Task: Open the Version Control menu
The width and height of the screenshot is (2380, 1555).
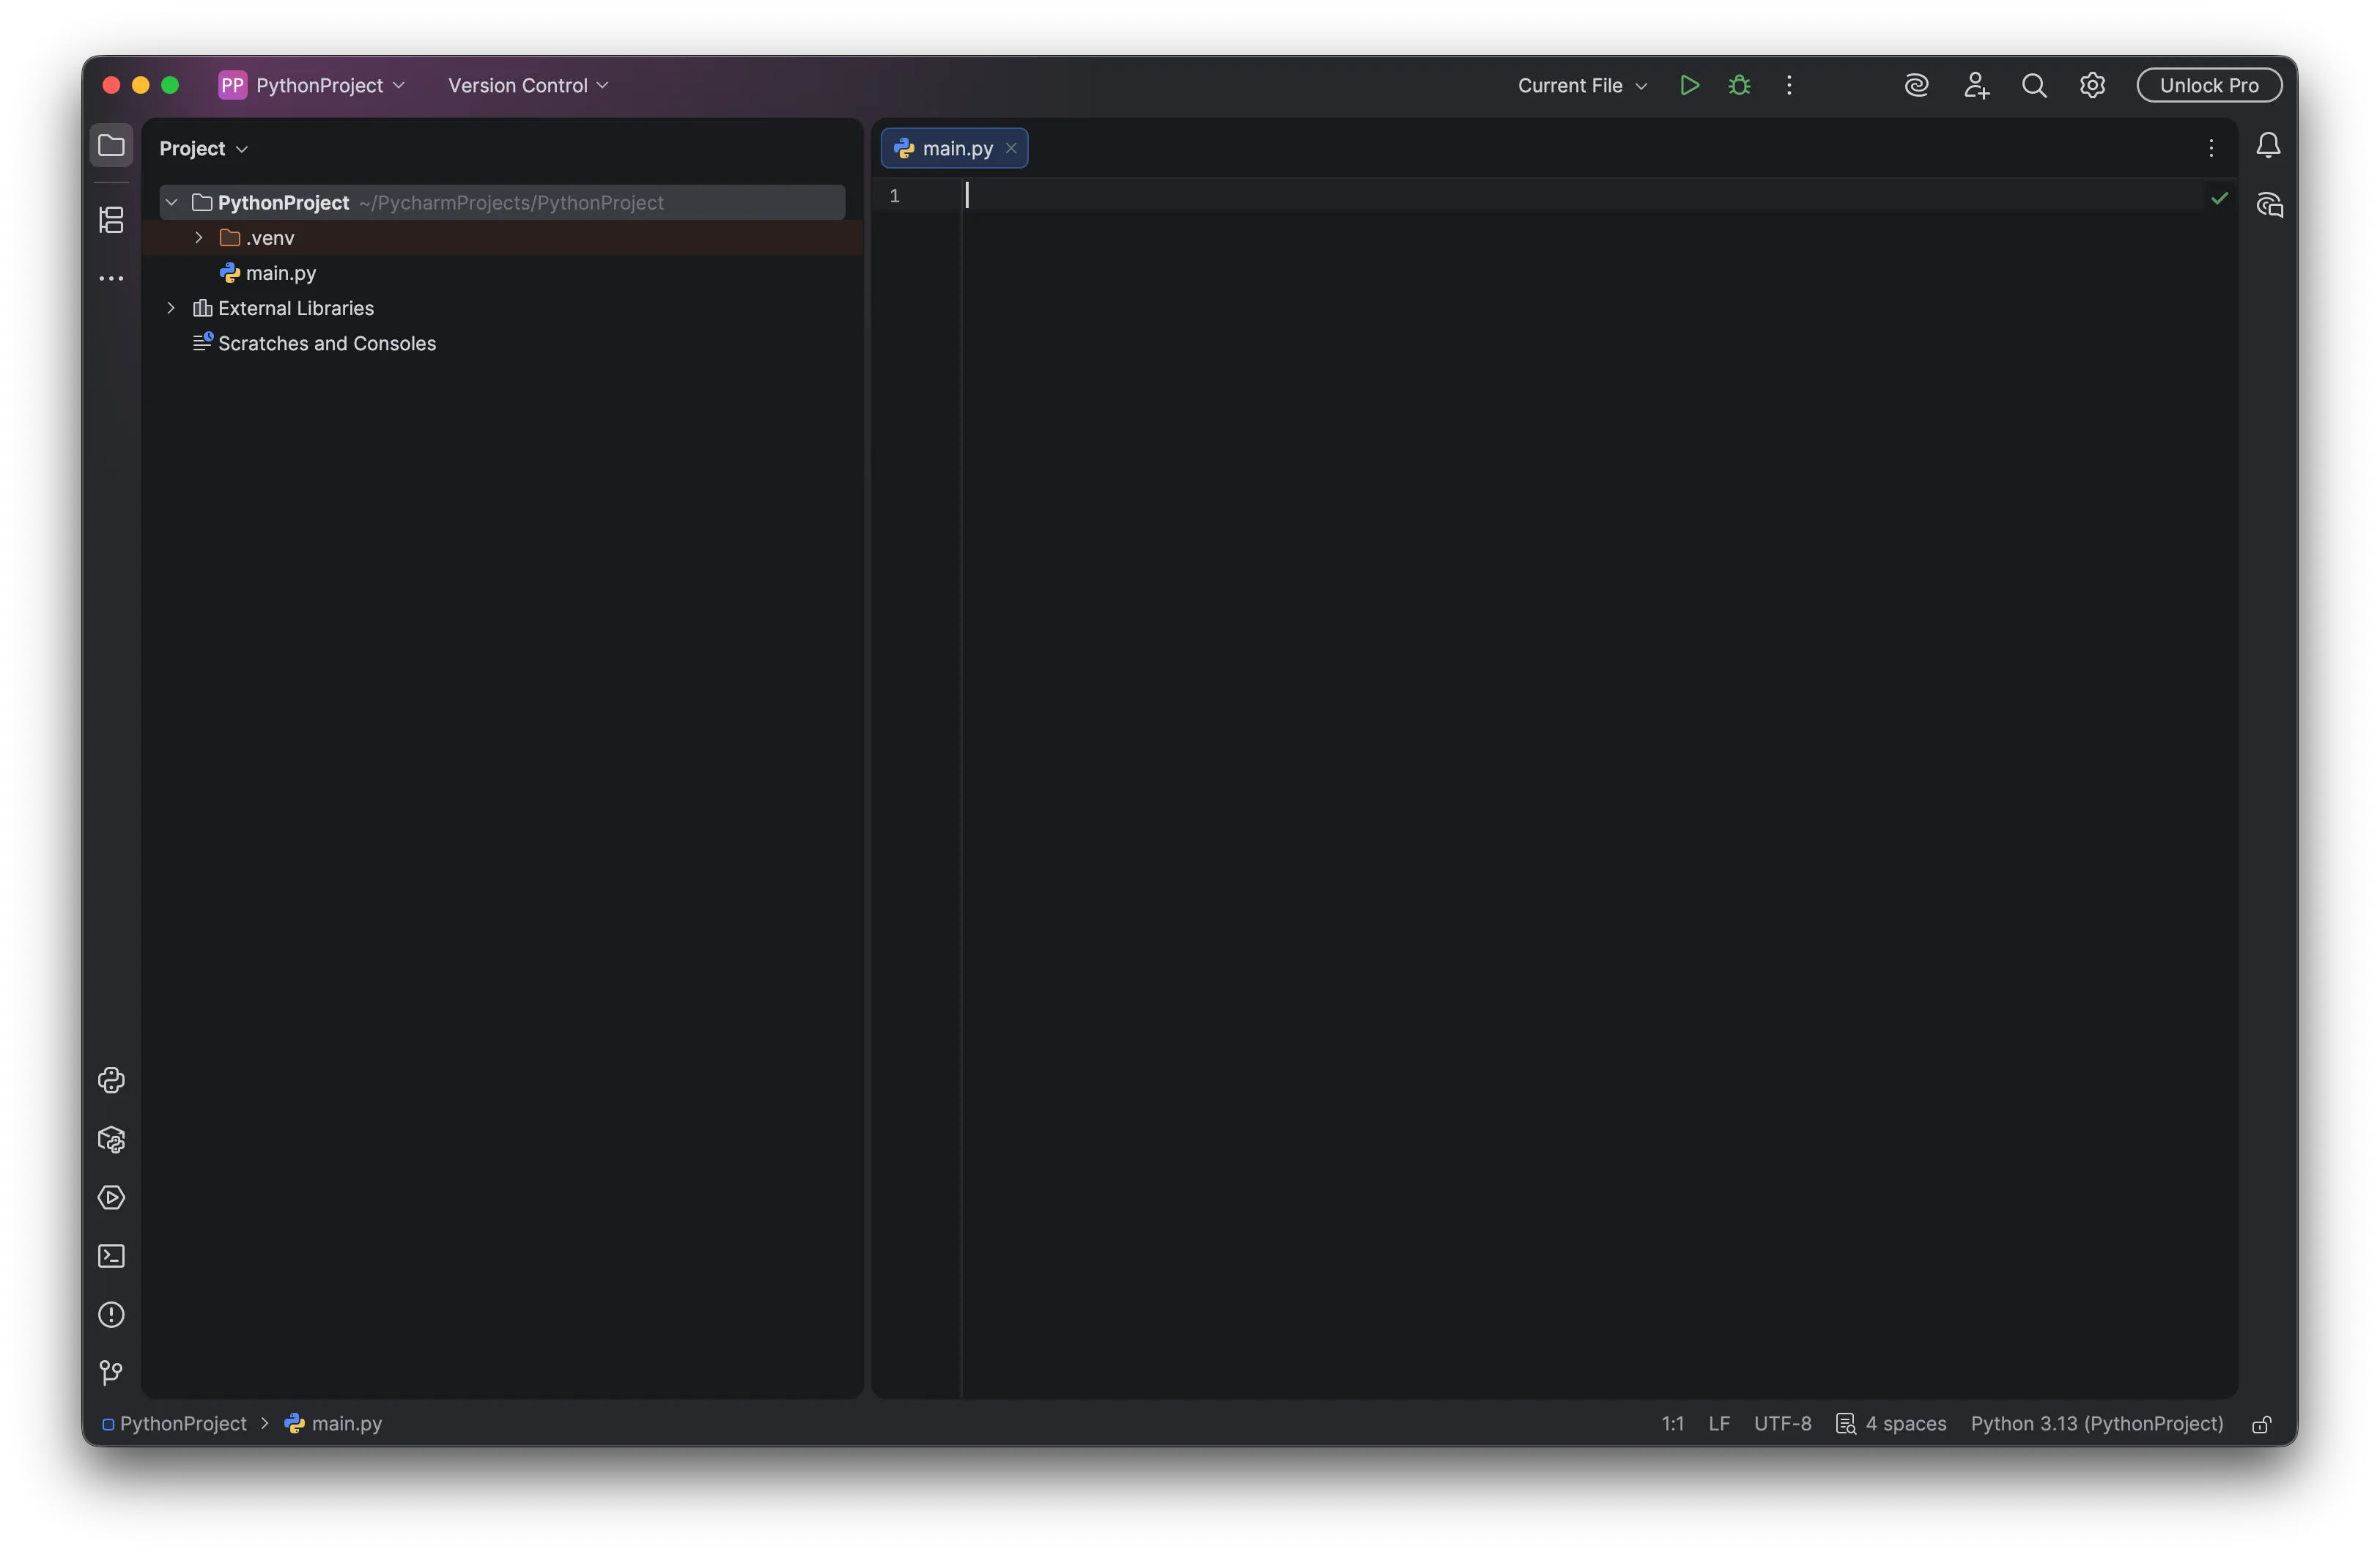Action: pyautogui.click(x=527, y=85)
